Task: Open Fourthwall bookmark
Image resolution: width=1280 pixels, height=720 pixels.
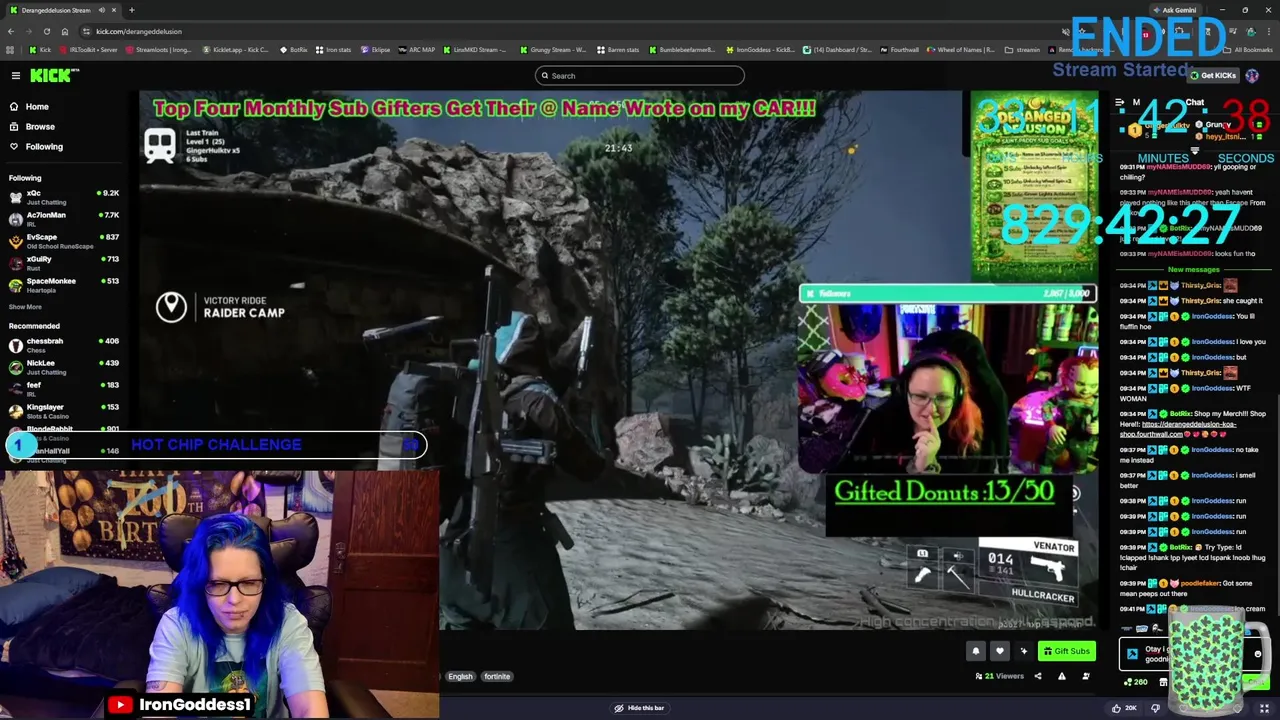Action: [899, 49]
